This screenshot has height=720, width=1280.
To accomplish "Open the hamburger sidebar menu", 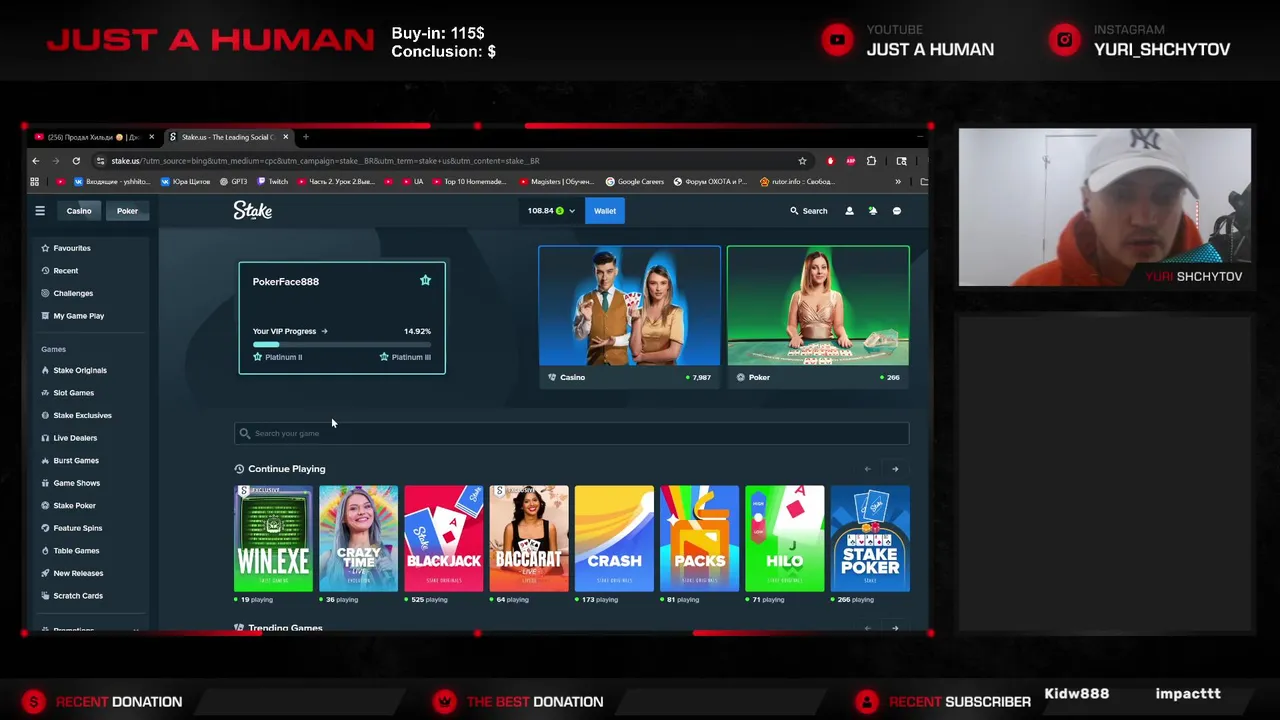I will coord(40,211).
